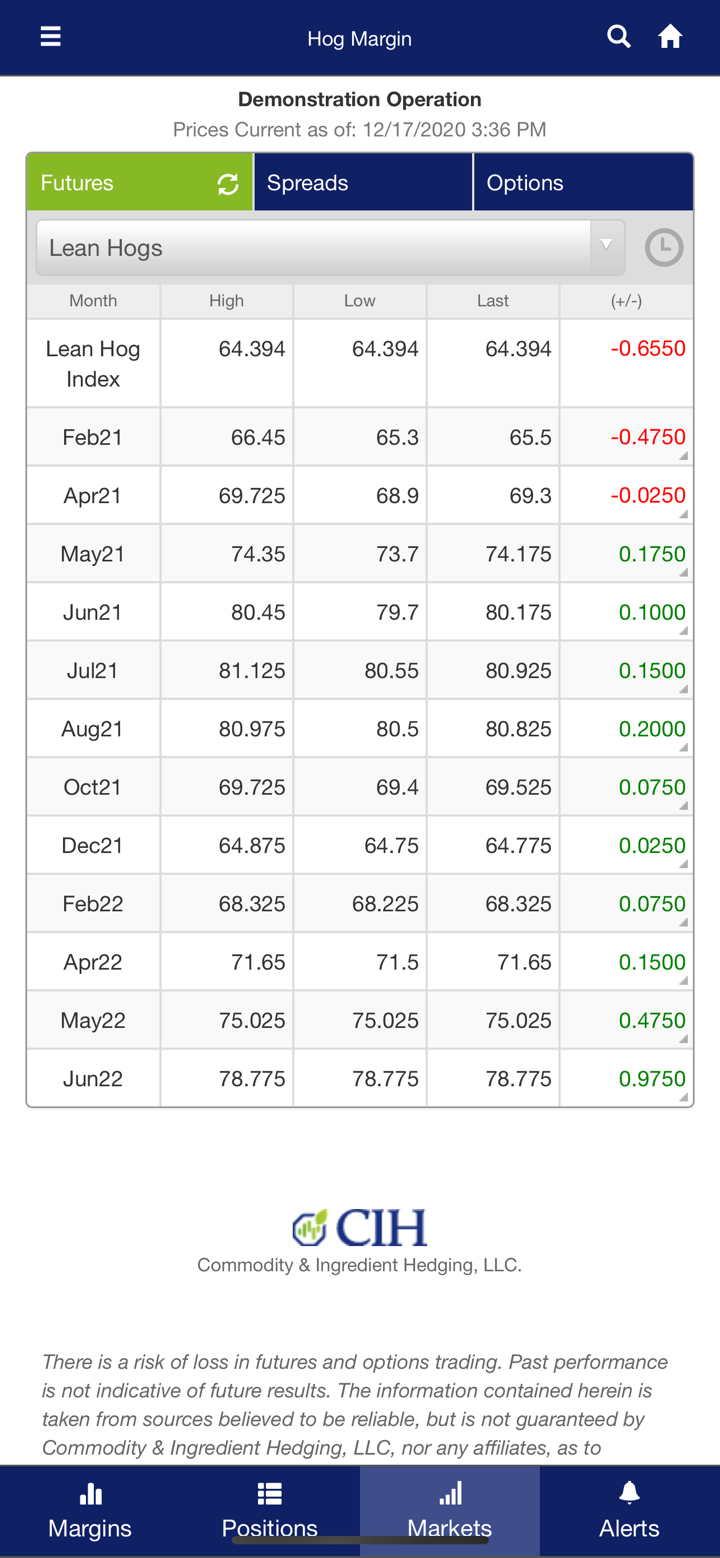Go to home via house icon
Screen dimensions: 720x1558
(670, 37)
